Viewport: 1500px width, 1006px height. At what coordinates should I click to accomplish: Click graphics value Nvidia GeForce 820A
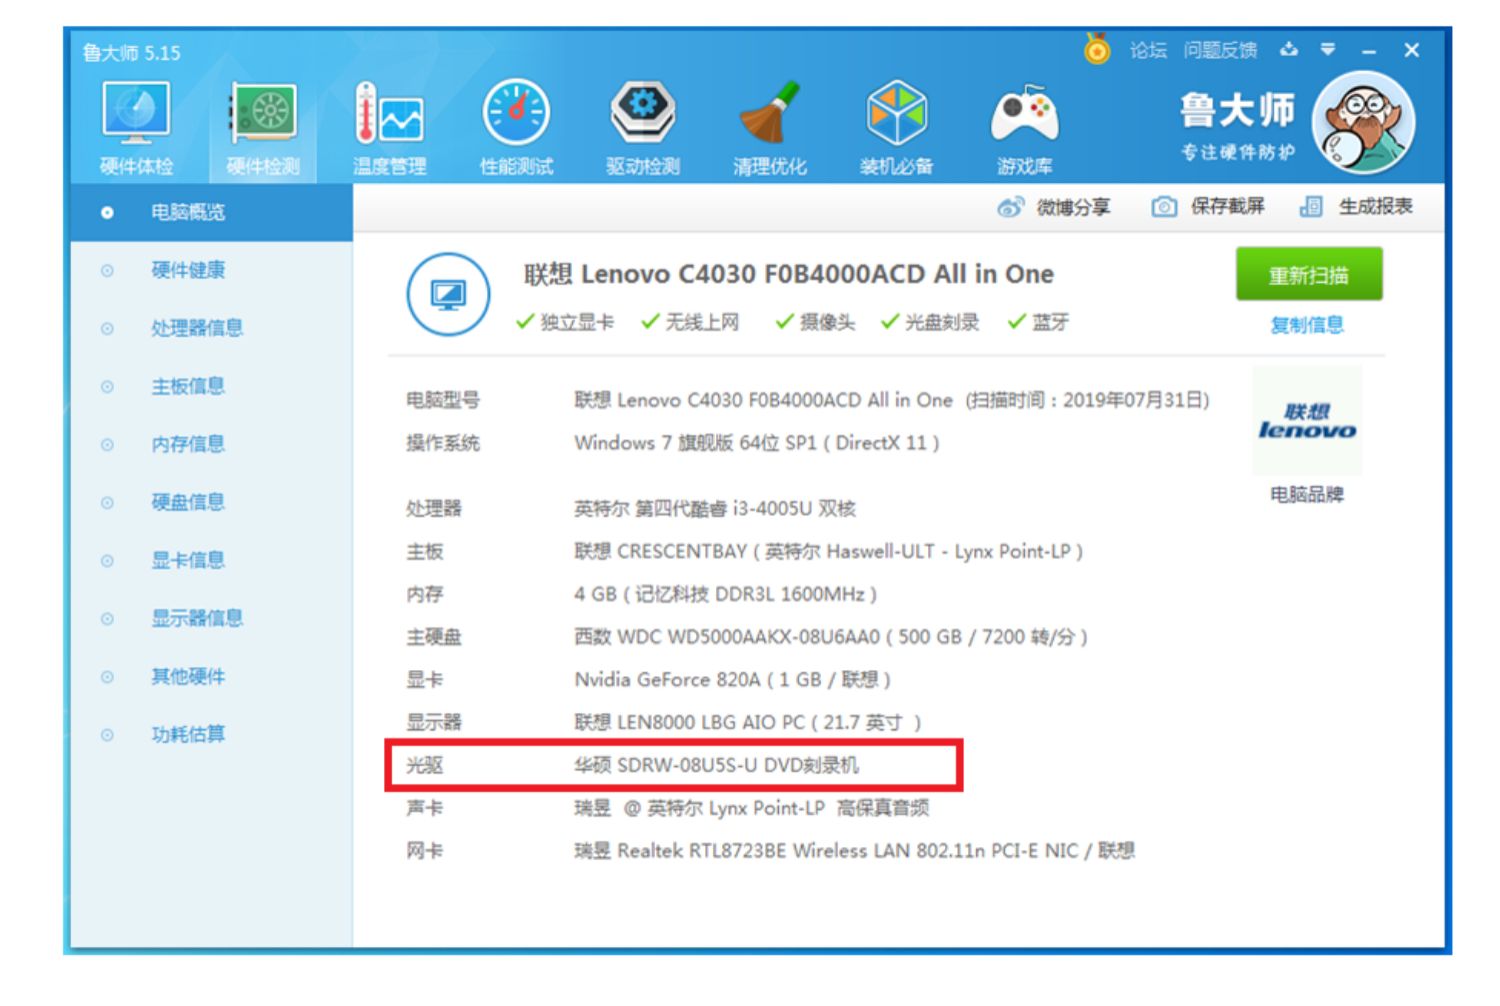point(732,680)
